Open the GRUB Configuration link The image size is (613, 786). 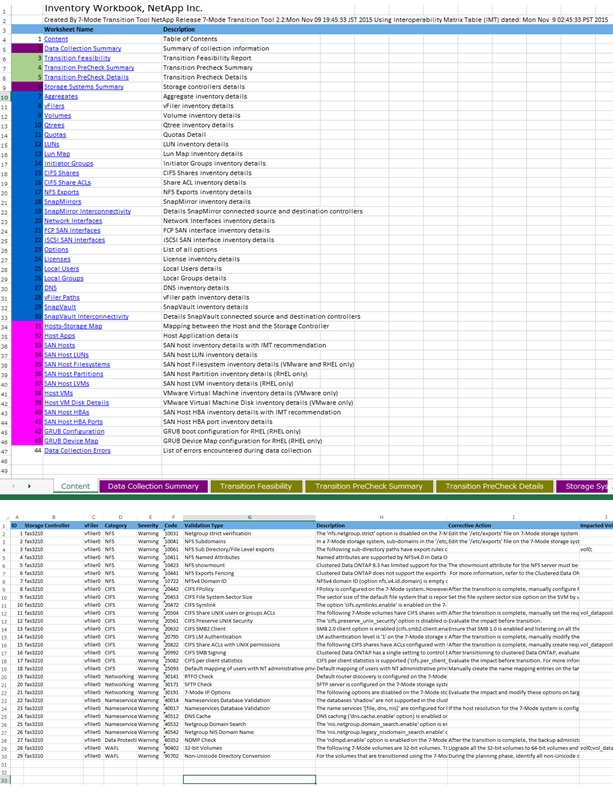point(74,432)
